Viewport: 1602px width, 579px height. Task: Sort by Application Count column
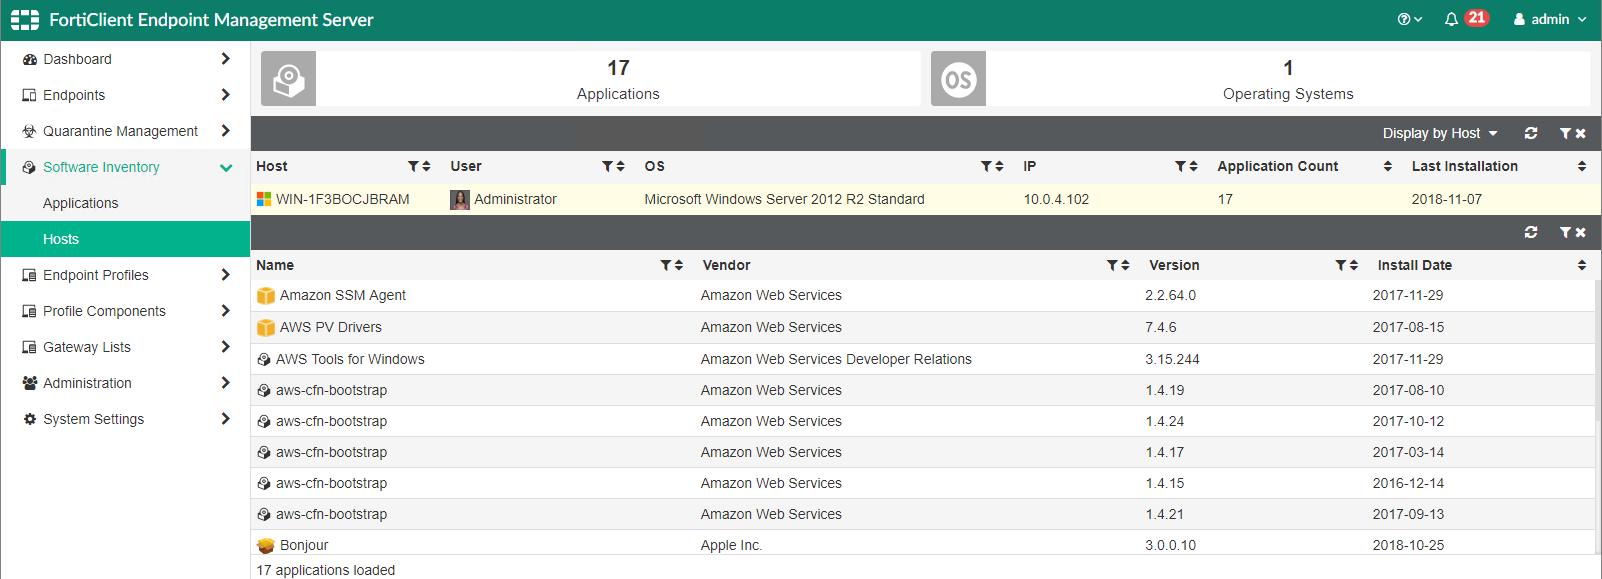click(x=1387, y=166)
